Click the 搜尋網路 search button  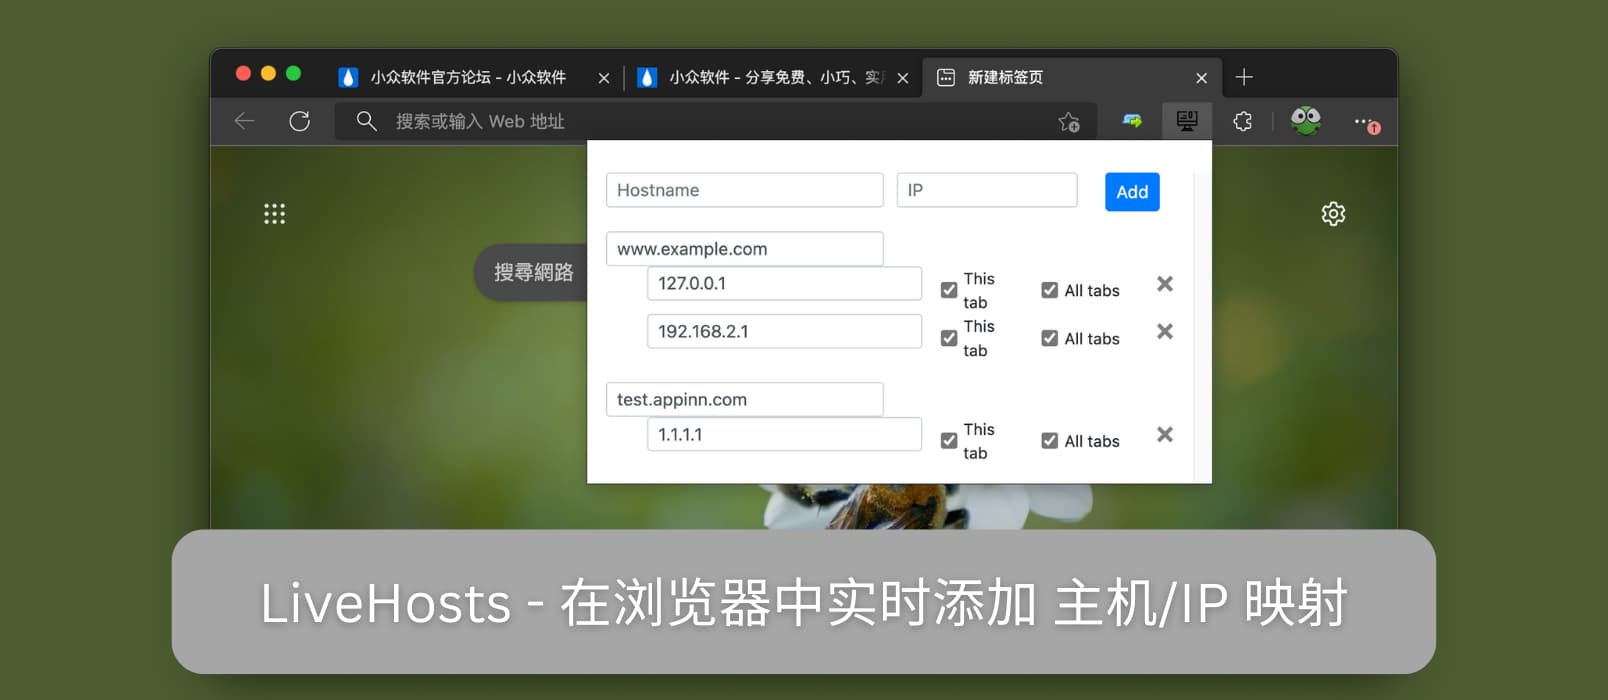pos(533,272)
